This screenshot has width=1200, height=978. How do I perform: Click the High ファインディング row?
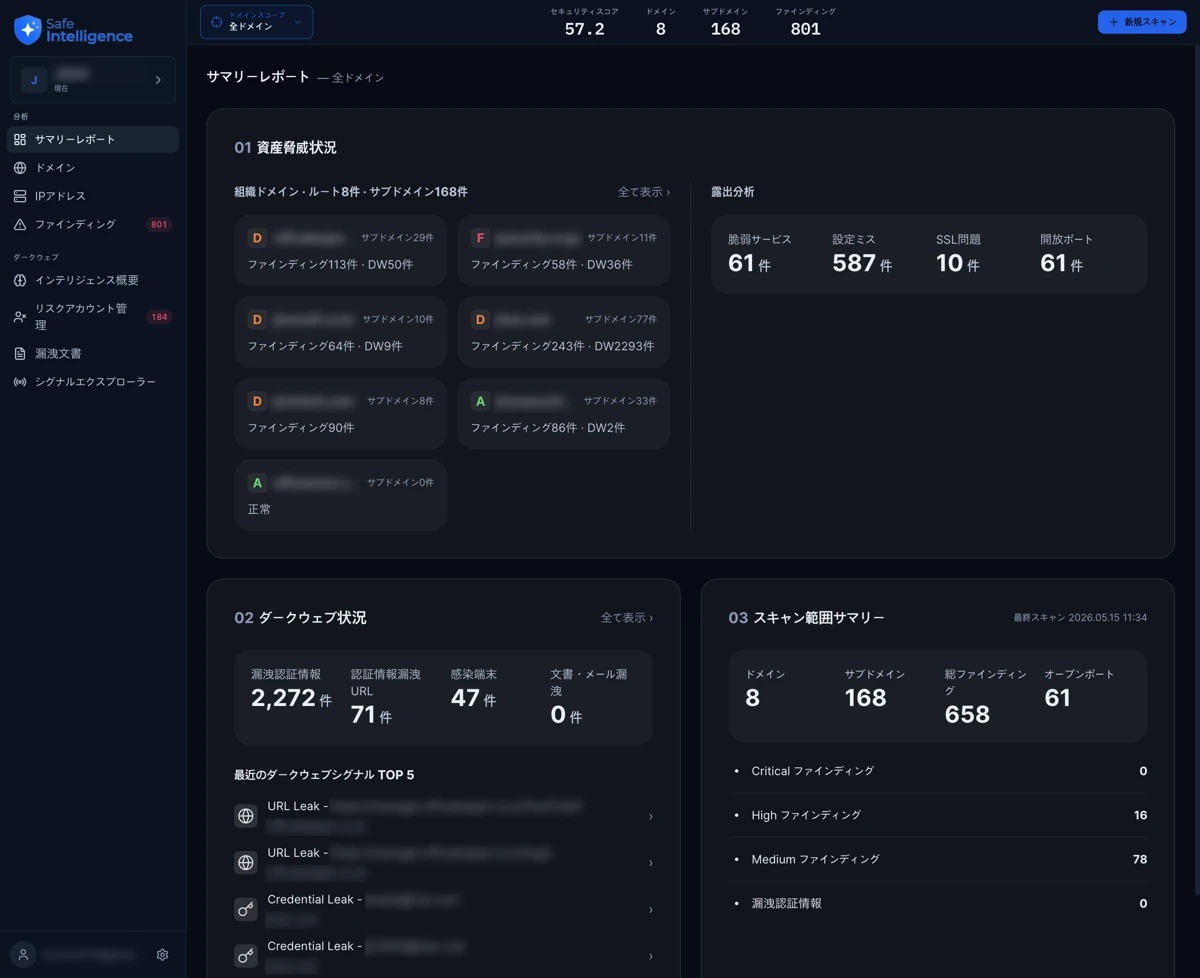tap(938, 815)
